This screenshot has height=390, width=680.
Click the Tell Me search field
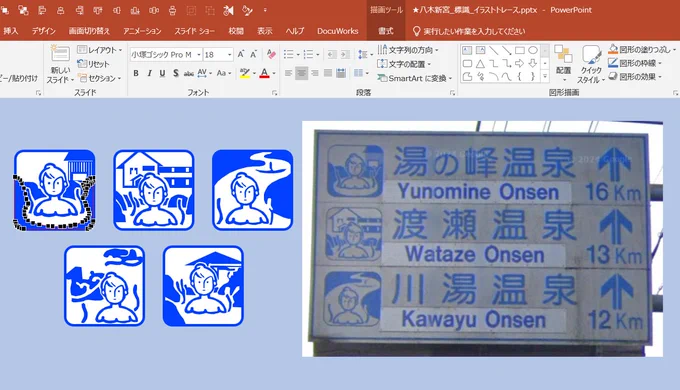click(469, 31)
